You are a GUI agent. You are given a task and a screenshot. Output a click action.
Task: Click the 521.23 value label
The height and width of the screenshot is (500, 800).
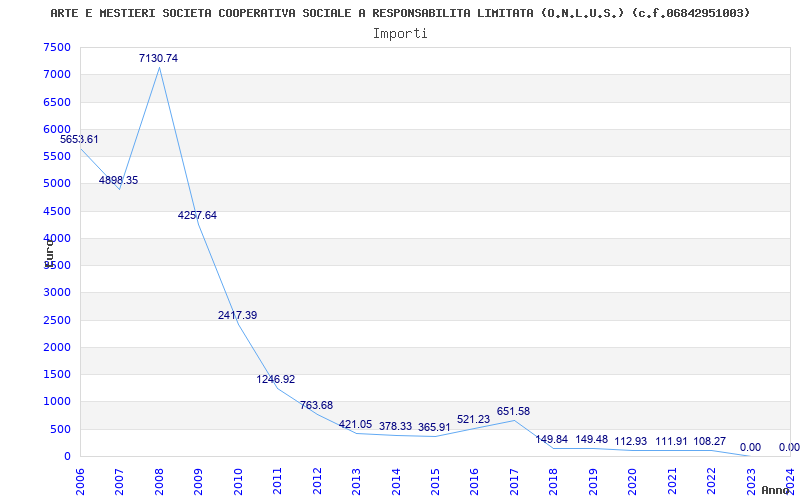[473, 419]
